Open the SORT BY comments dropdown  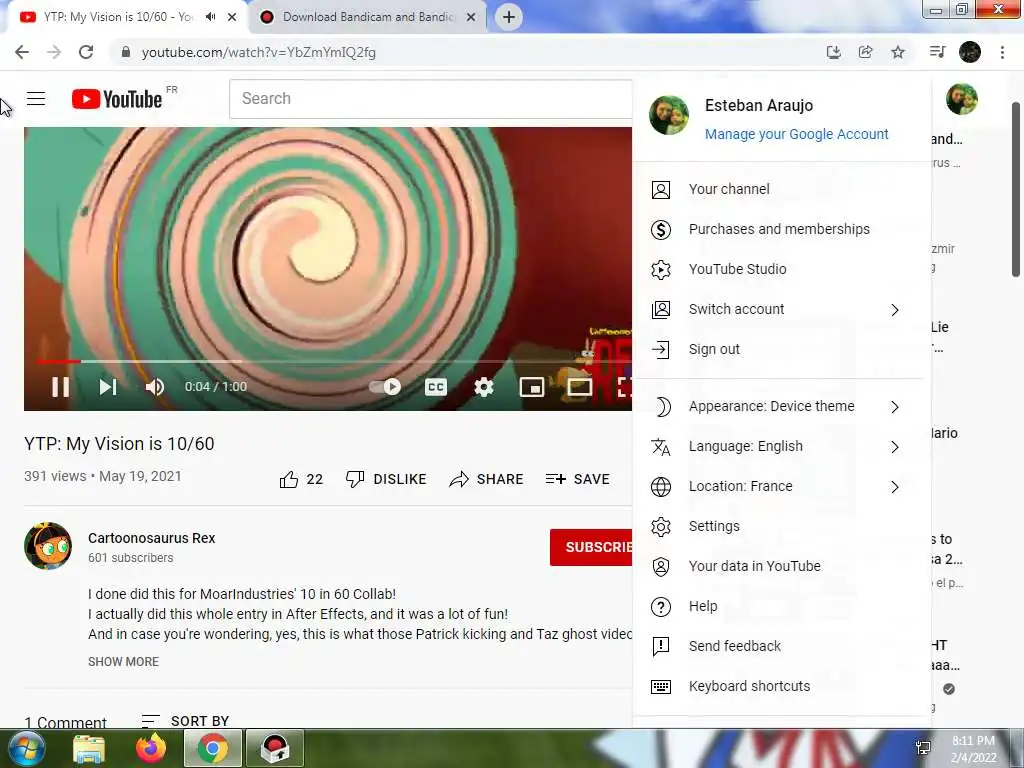coord(185,721)
